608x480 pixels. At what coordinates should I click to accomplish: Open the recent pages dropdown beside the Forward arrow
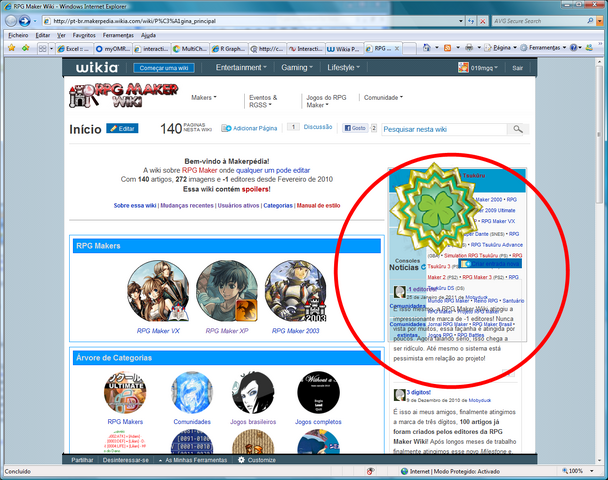35,21
